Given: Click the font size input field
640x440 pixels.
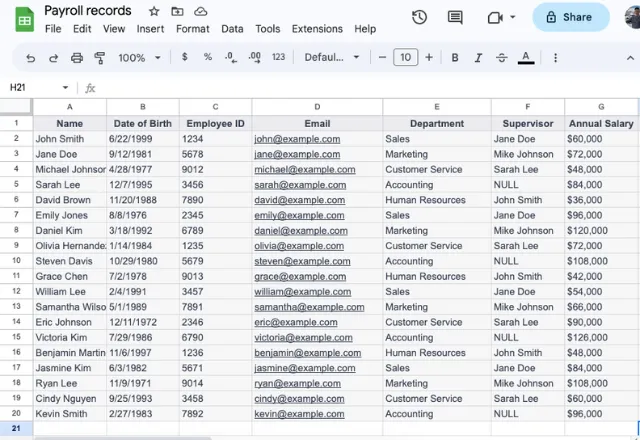Looking at the screenshot, I should coord(405,58).
